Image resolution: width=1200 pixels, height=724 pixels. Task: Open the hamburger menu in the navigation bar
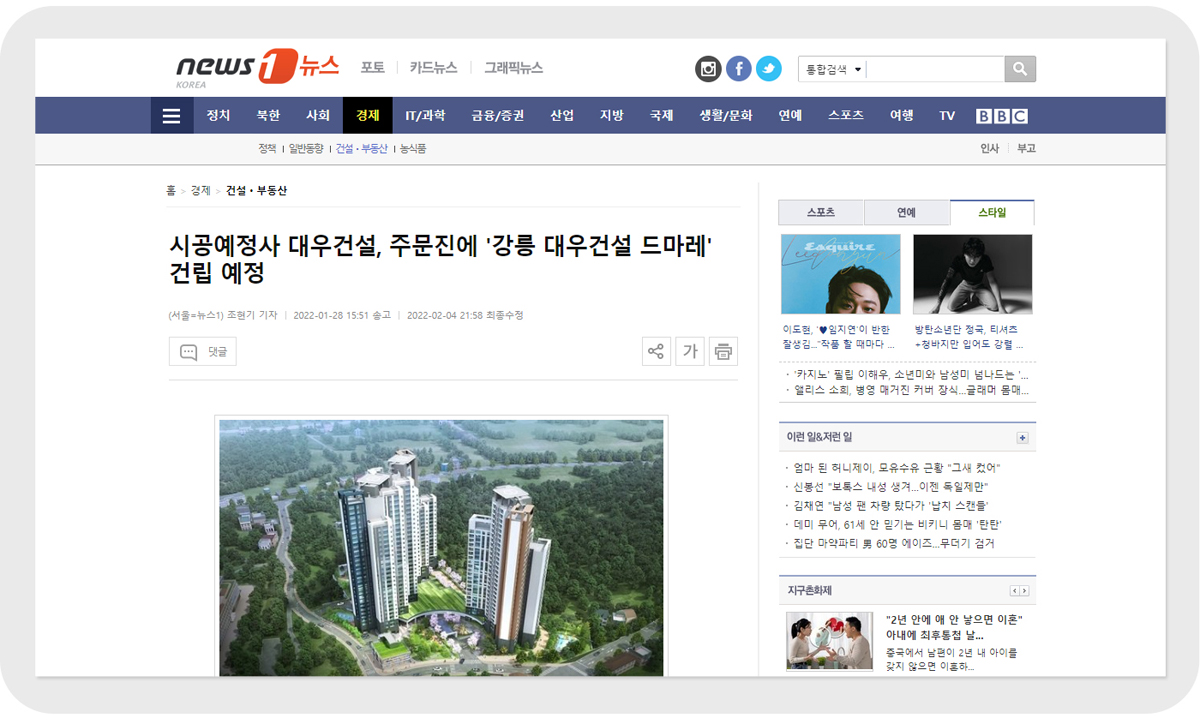171,116
